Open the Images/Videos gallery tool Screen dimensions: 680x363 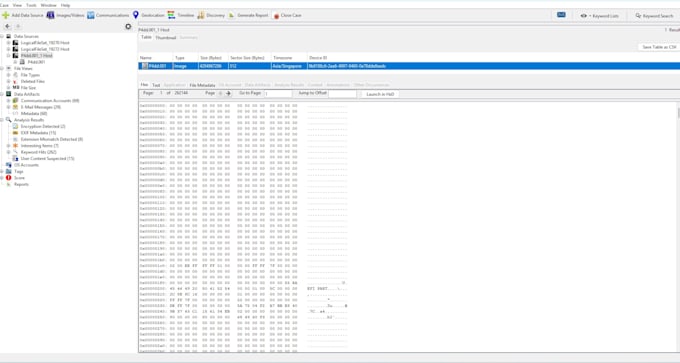(65, 15)
